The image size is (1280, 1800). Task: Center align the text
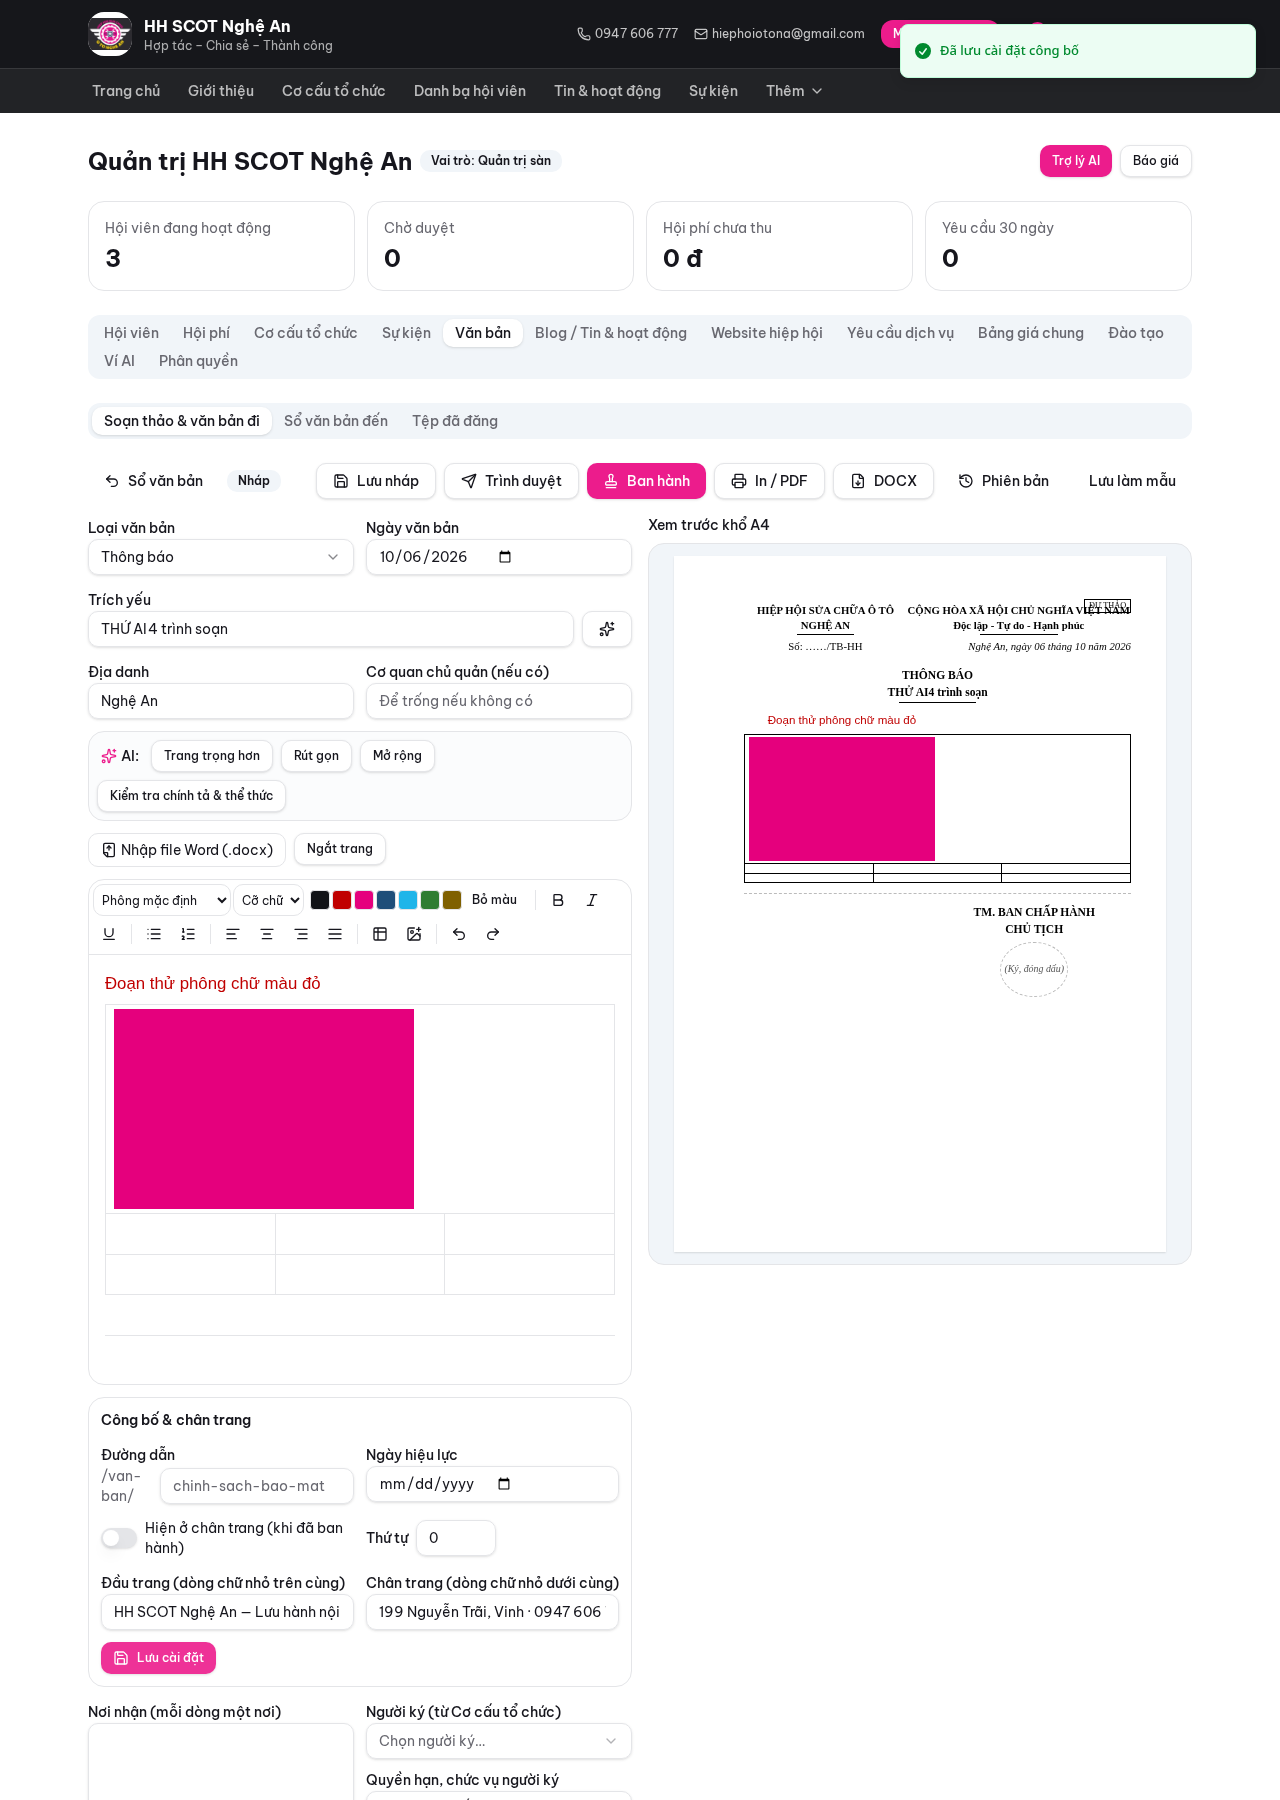click(267, 934)
